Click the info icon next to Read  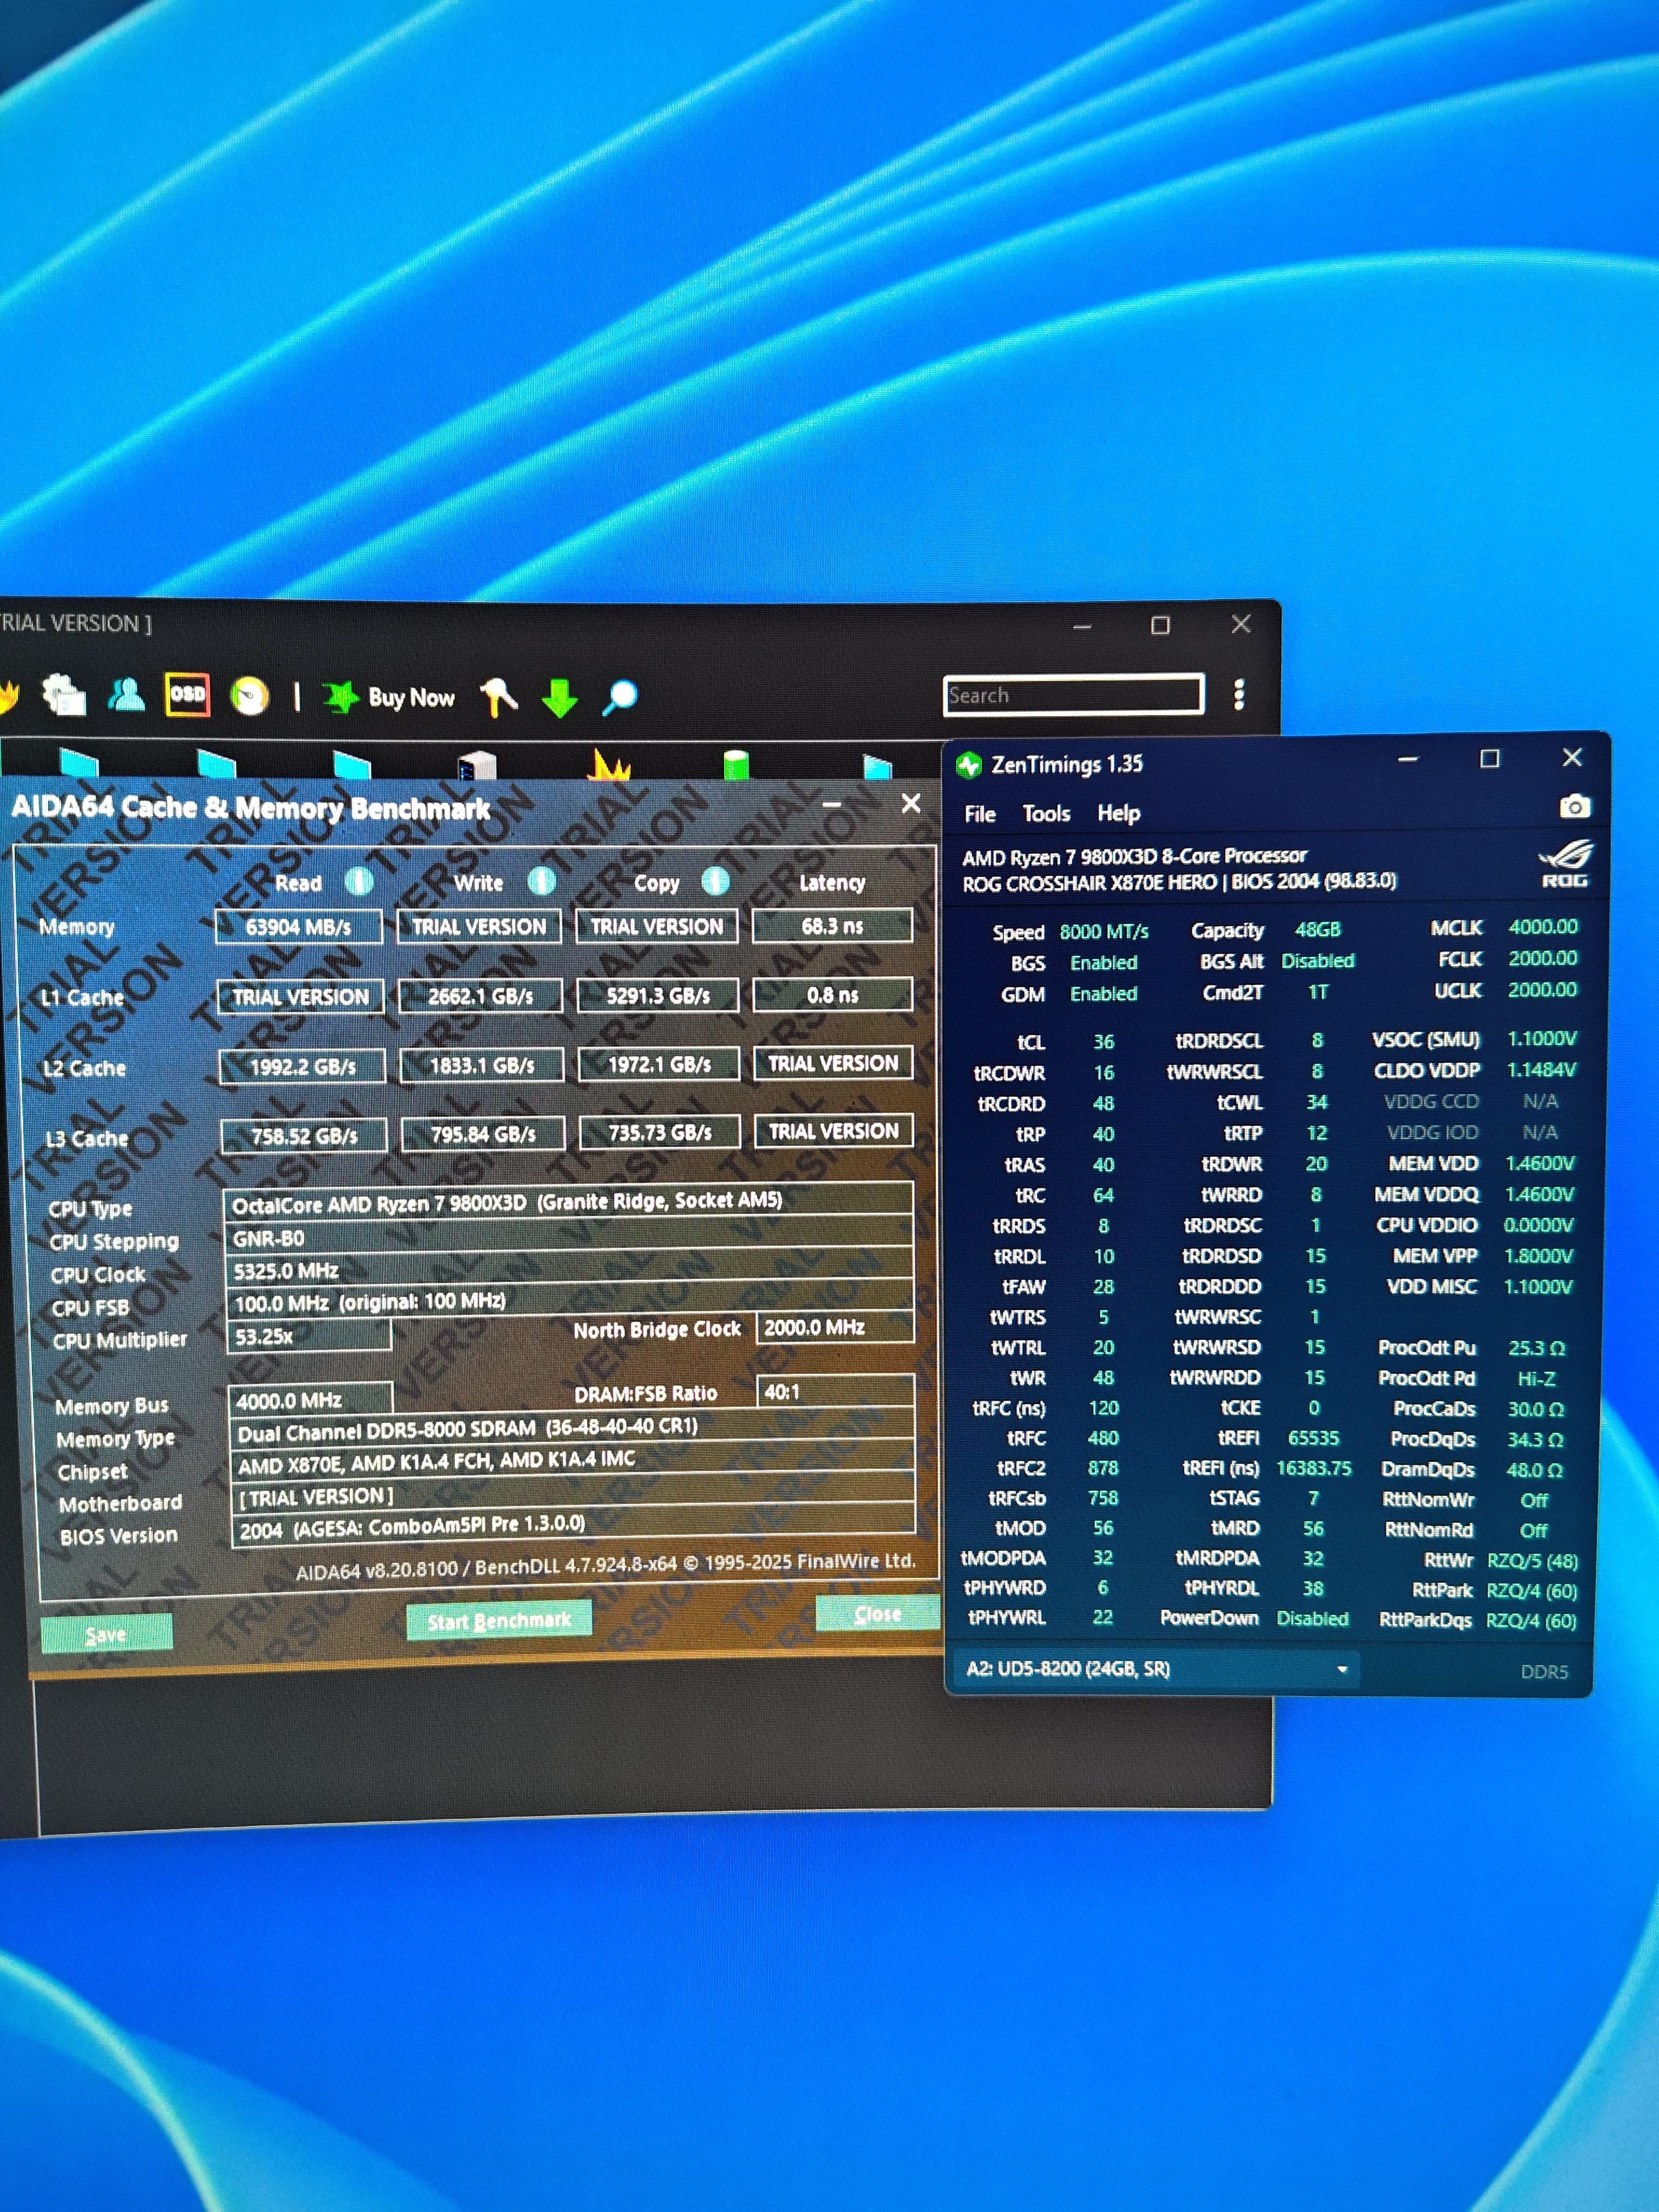click(x=359, y=881)
